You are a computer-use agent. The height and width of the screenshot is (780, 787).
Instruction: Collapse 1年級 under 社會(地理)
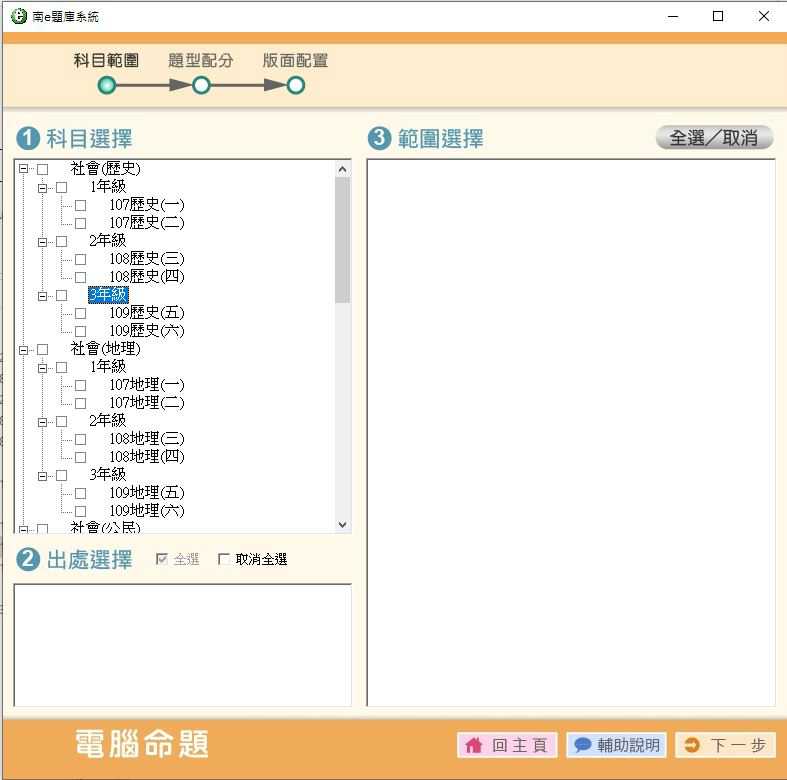[43, 368]
